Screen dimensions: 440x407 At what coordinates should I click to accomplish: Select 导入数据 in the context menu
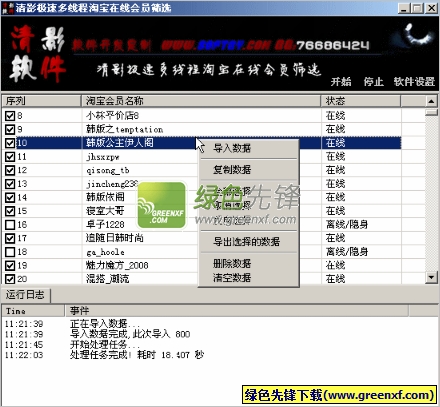coord(232,148)
